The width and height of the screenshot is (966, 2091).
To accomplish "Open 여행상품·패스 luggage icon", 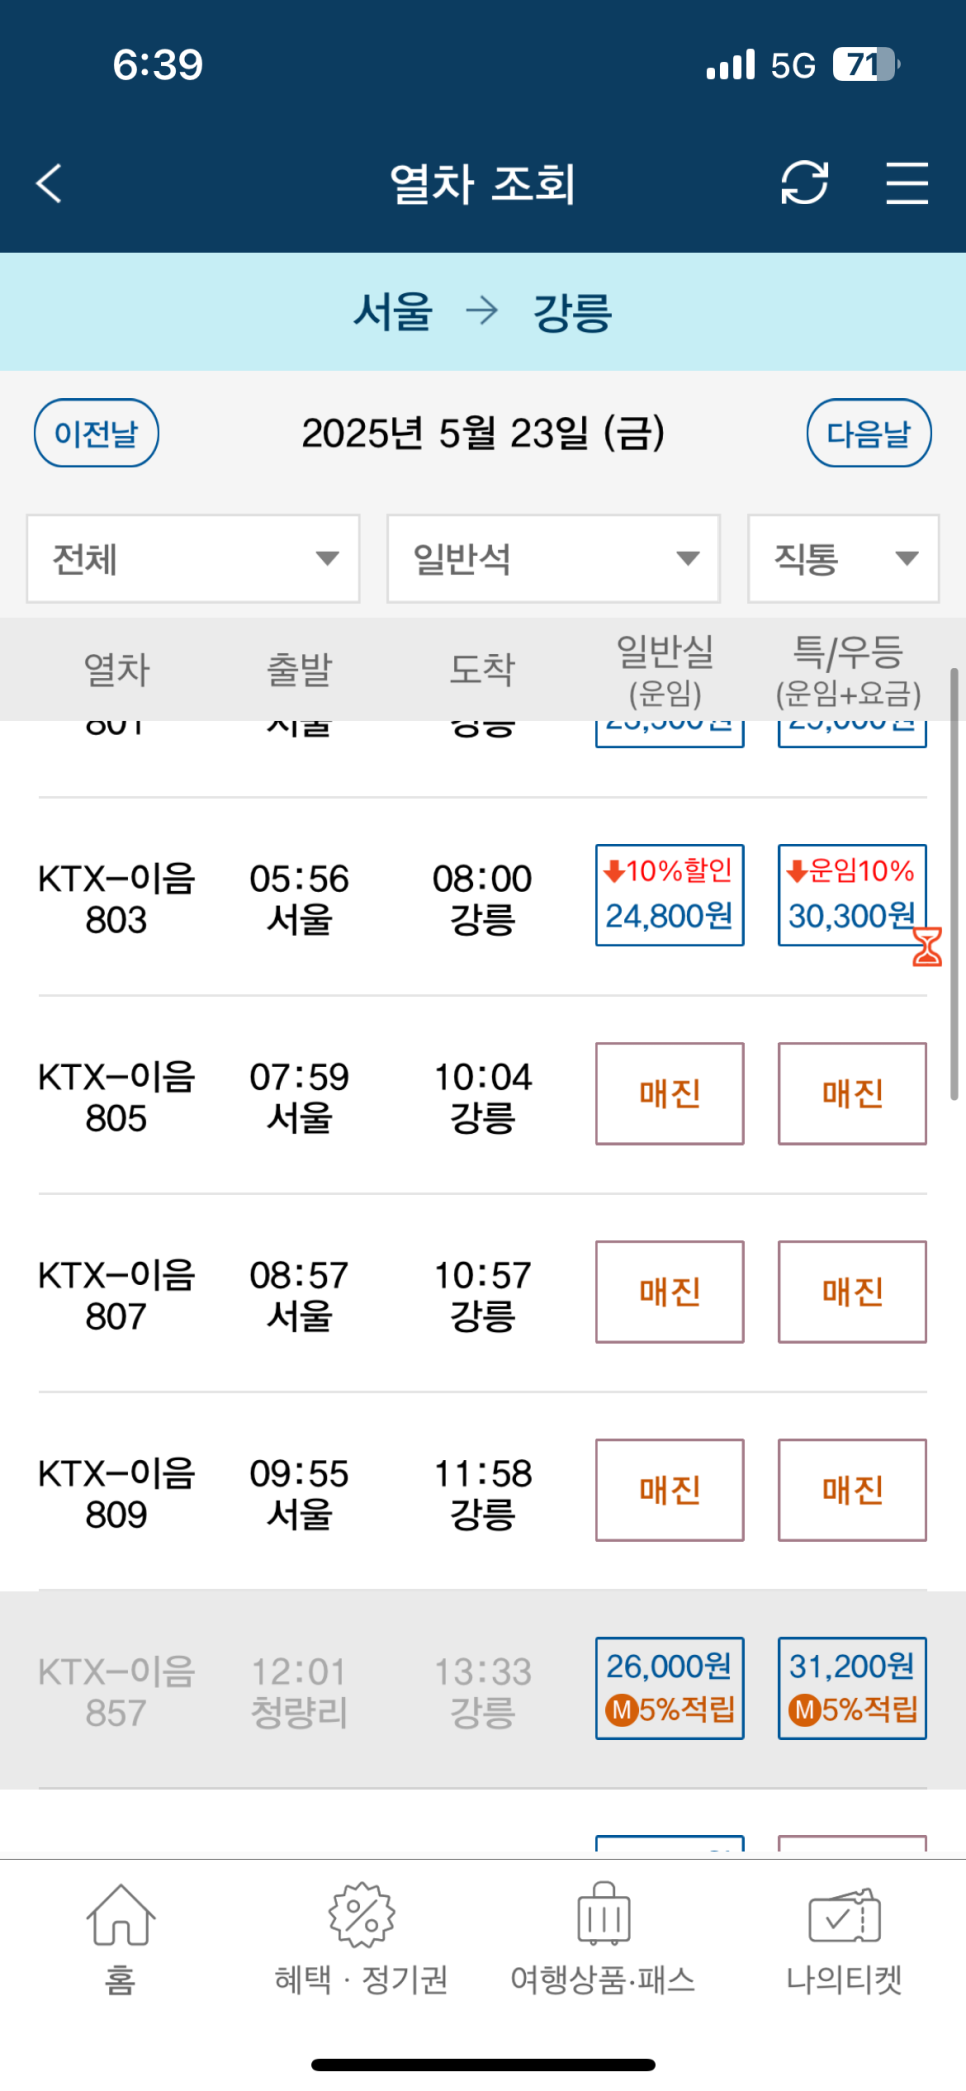I will point(603,1913).
